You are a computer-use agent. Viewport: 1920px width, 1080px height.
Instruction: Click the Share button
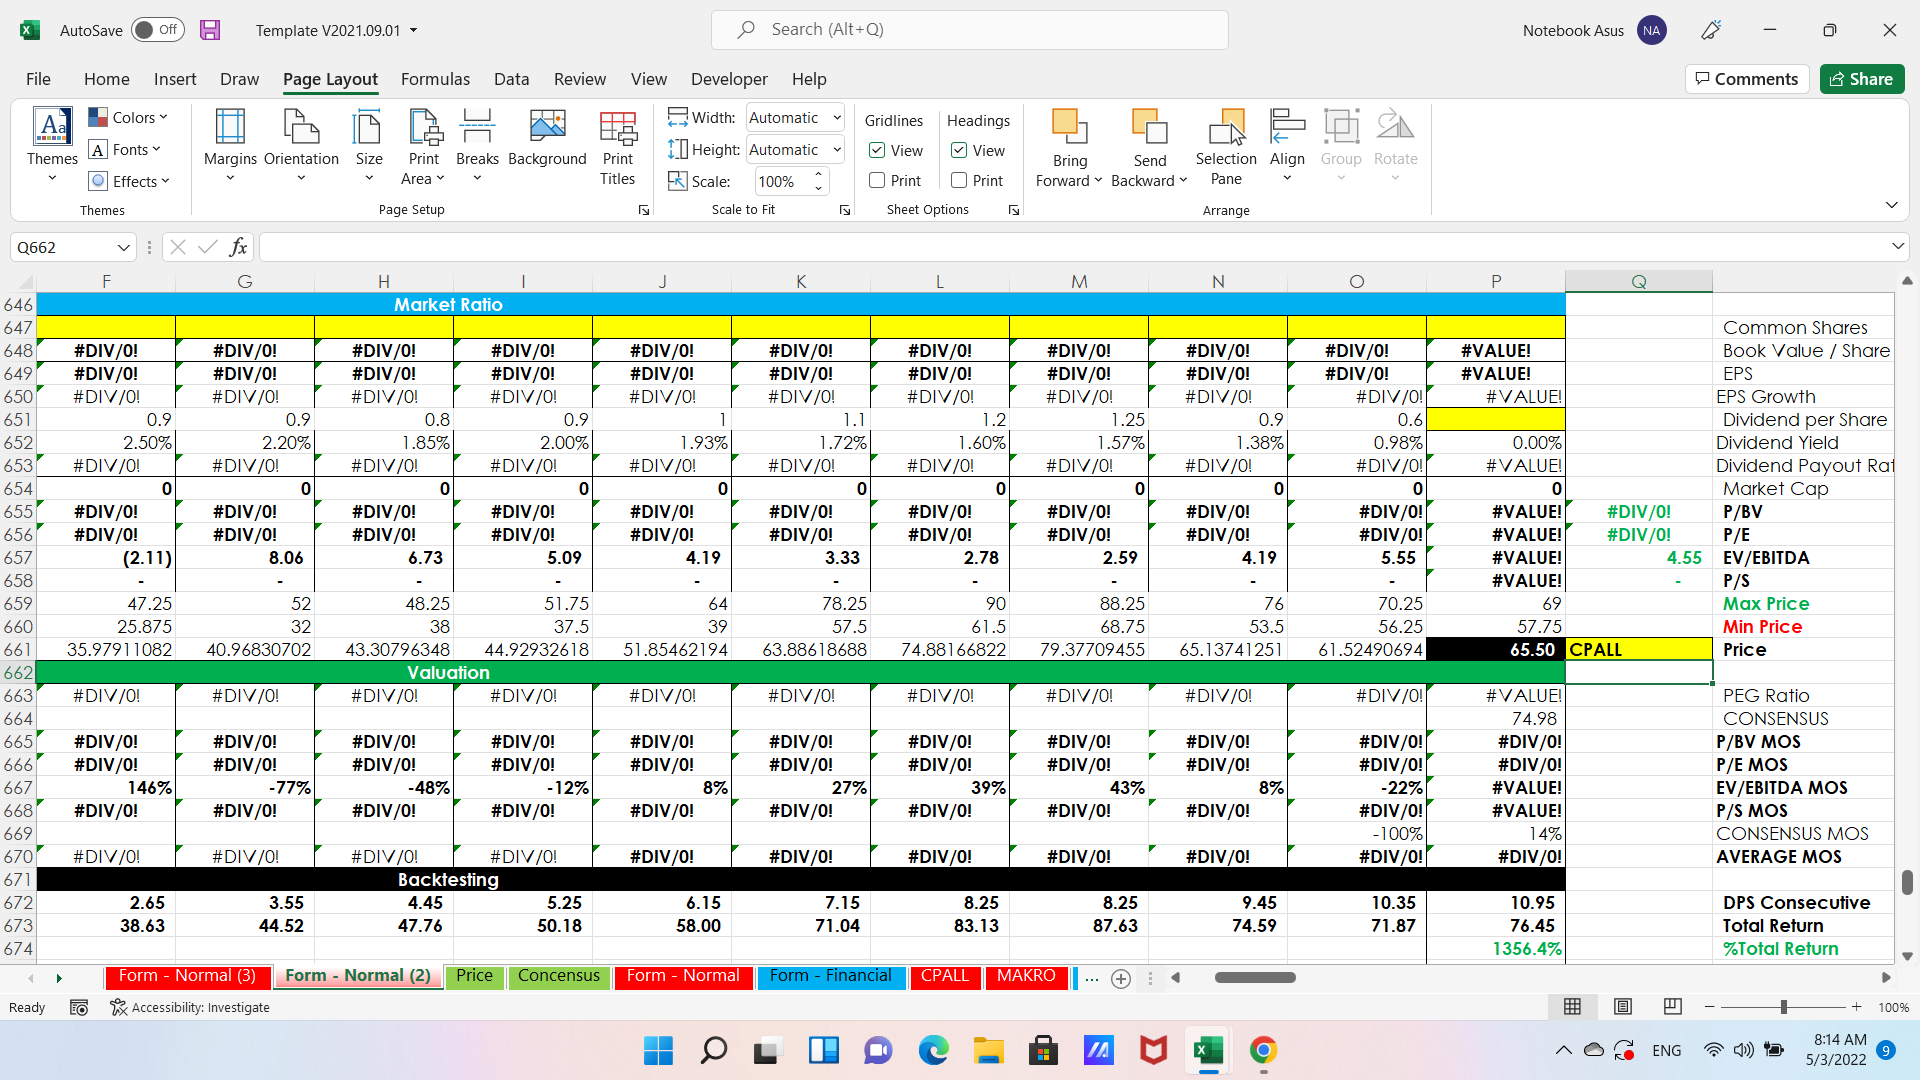[1861, 79]
